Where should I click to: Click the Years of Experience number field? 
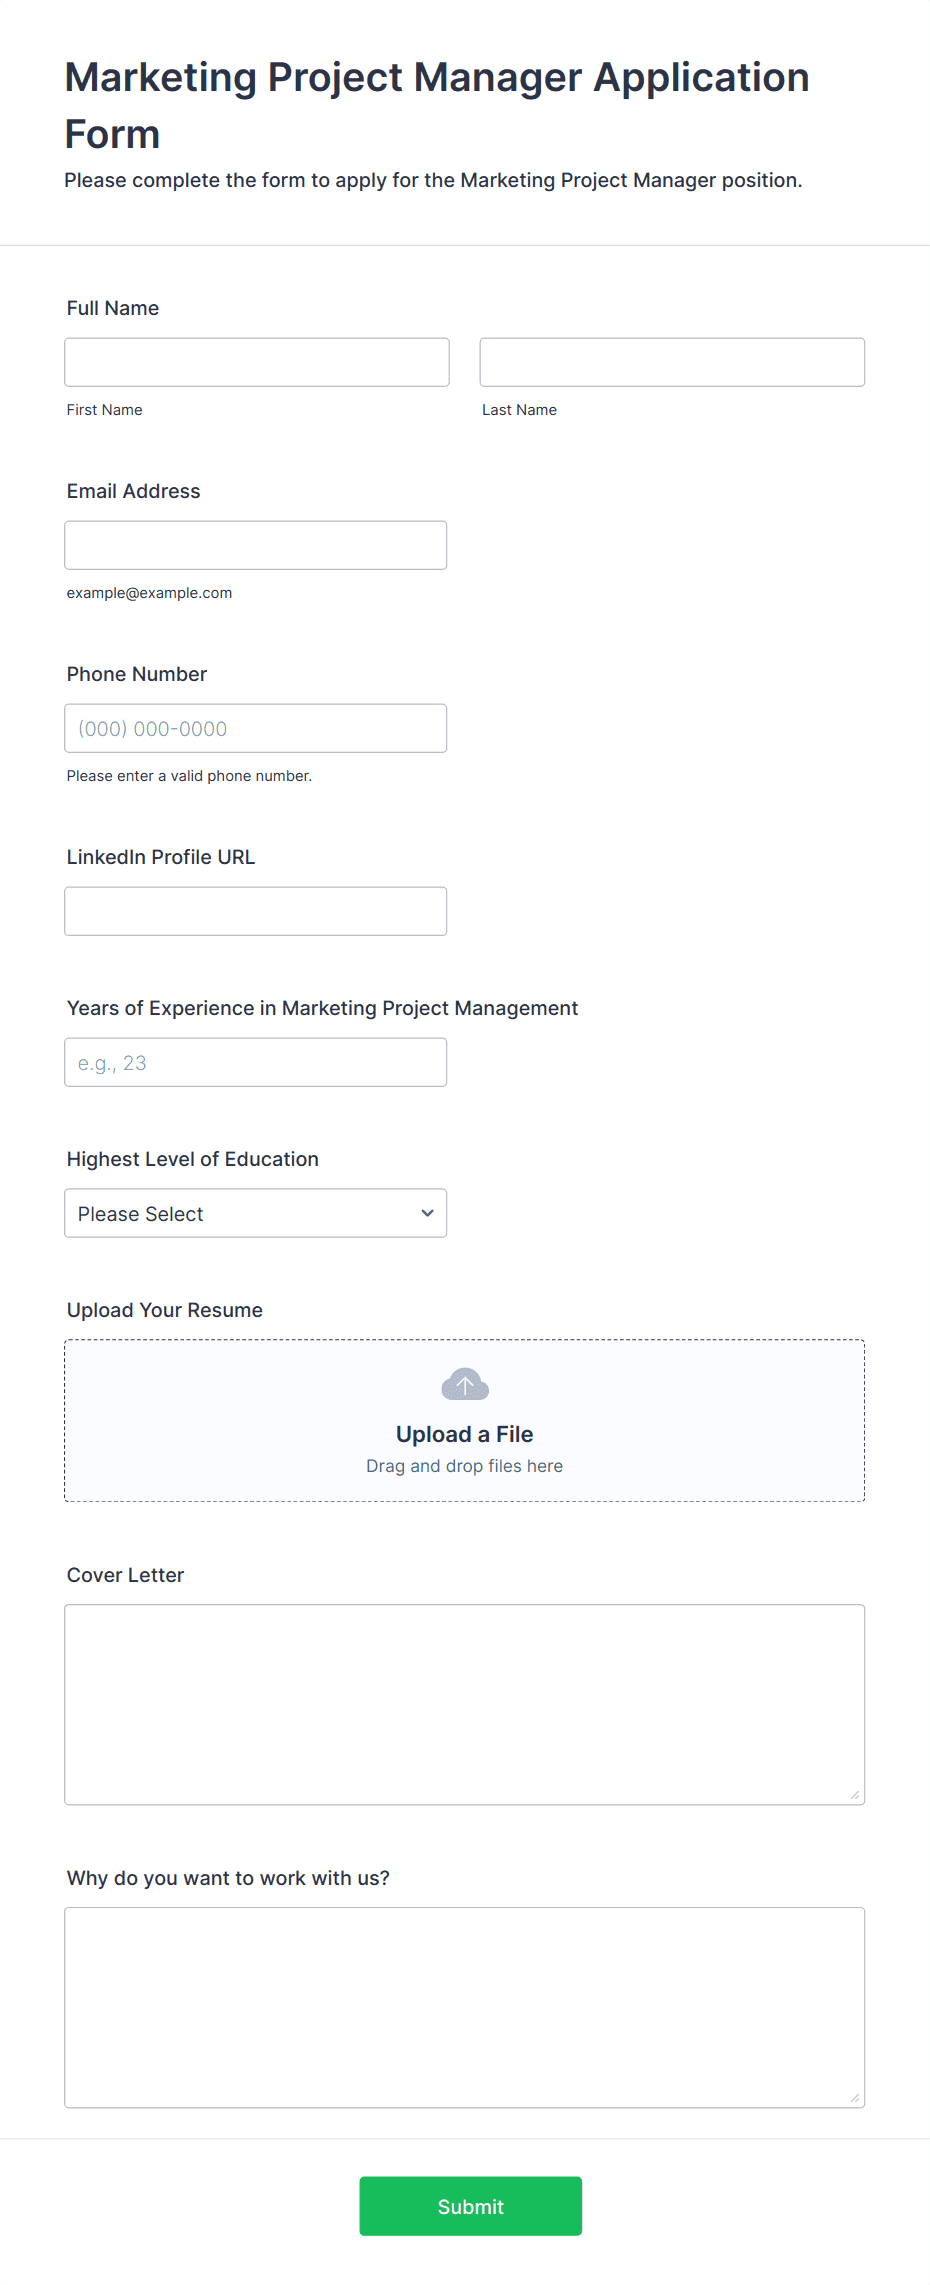click(x=256, y=1062)
